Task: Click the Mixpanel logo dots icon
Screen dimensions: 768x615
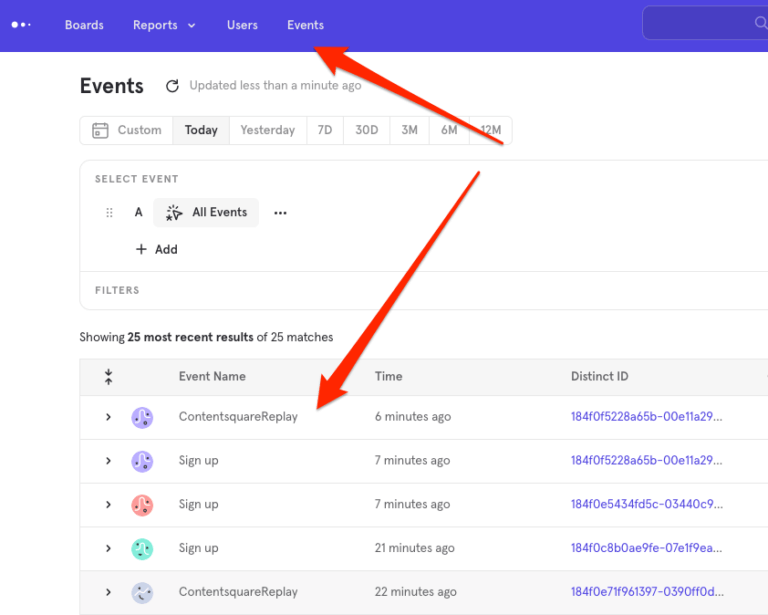Action: click(x=21, y=25)
